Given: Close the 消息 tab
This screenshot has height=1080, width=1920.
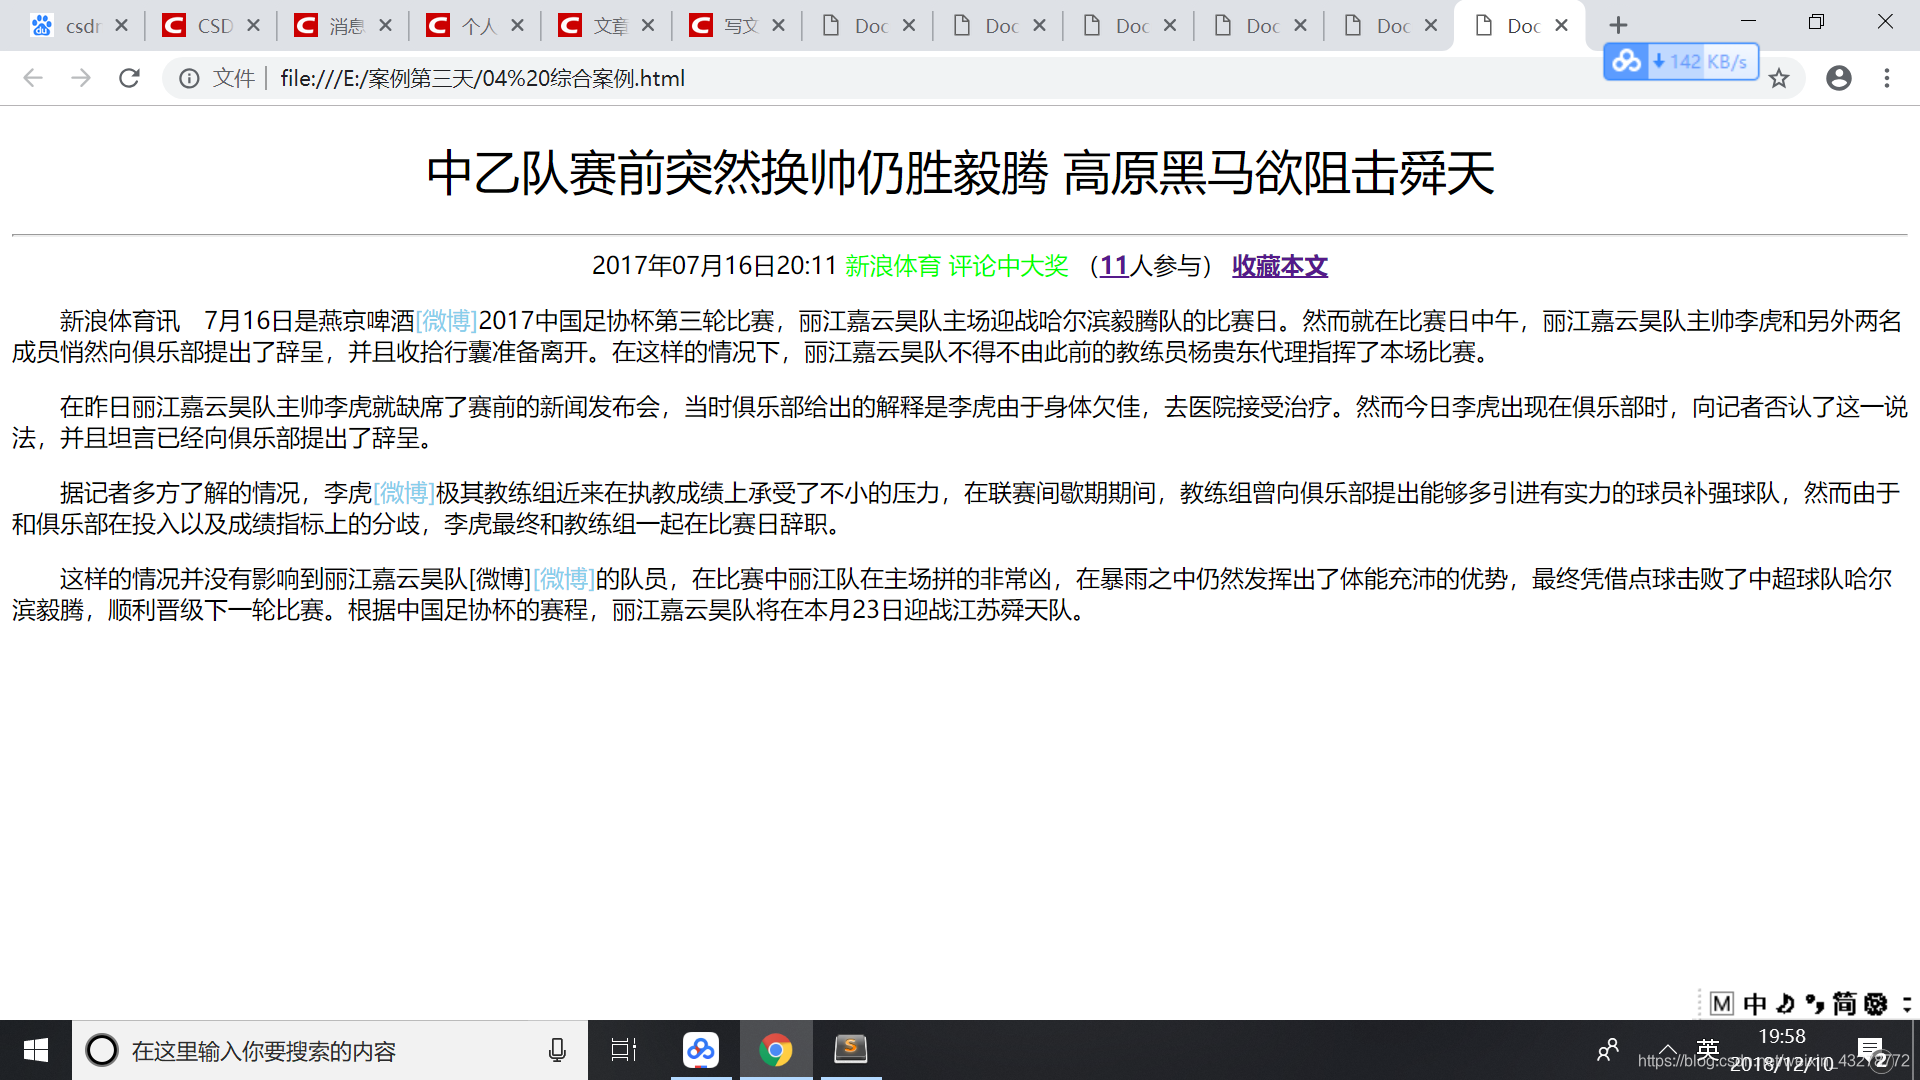Looking at the screenshot, I should point(386,25).
